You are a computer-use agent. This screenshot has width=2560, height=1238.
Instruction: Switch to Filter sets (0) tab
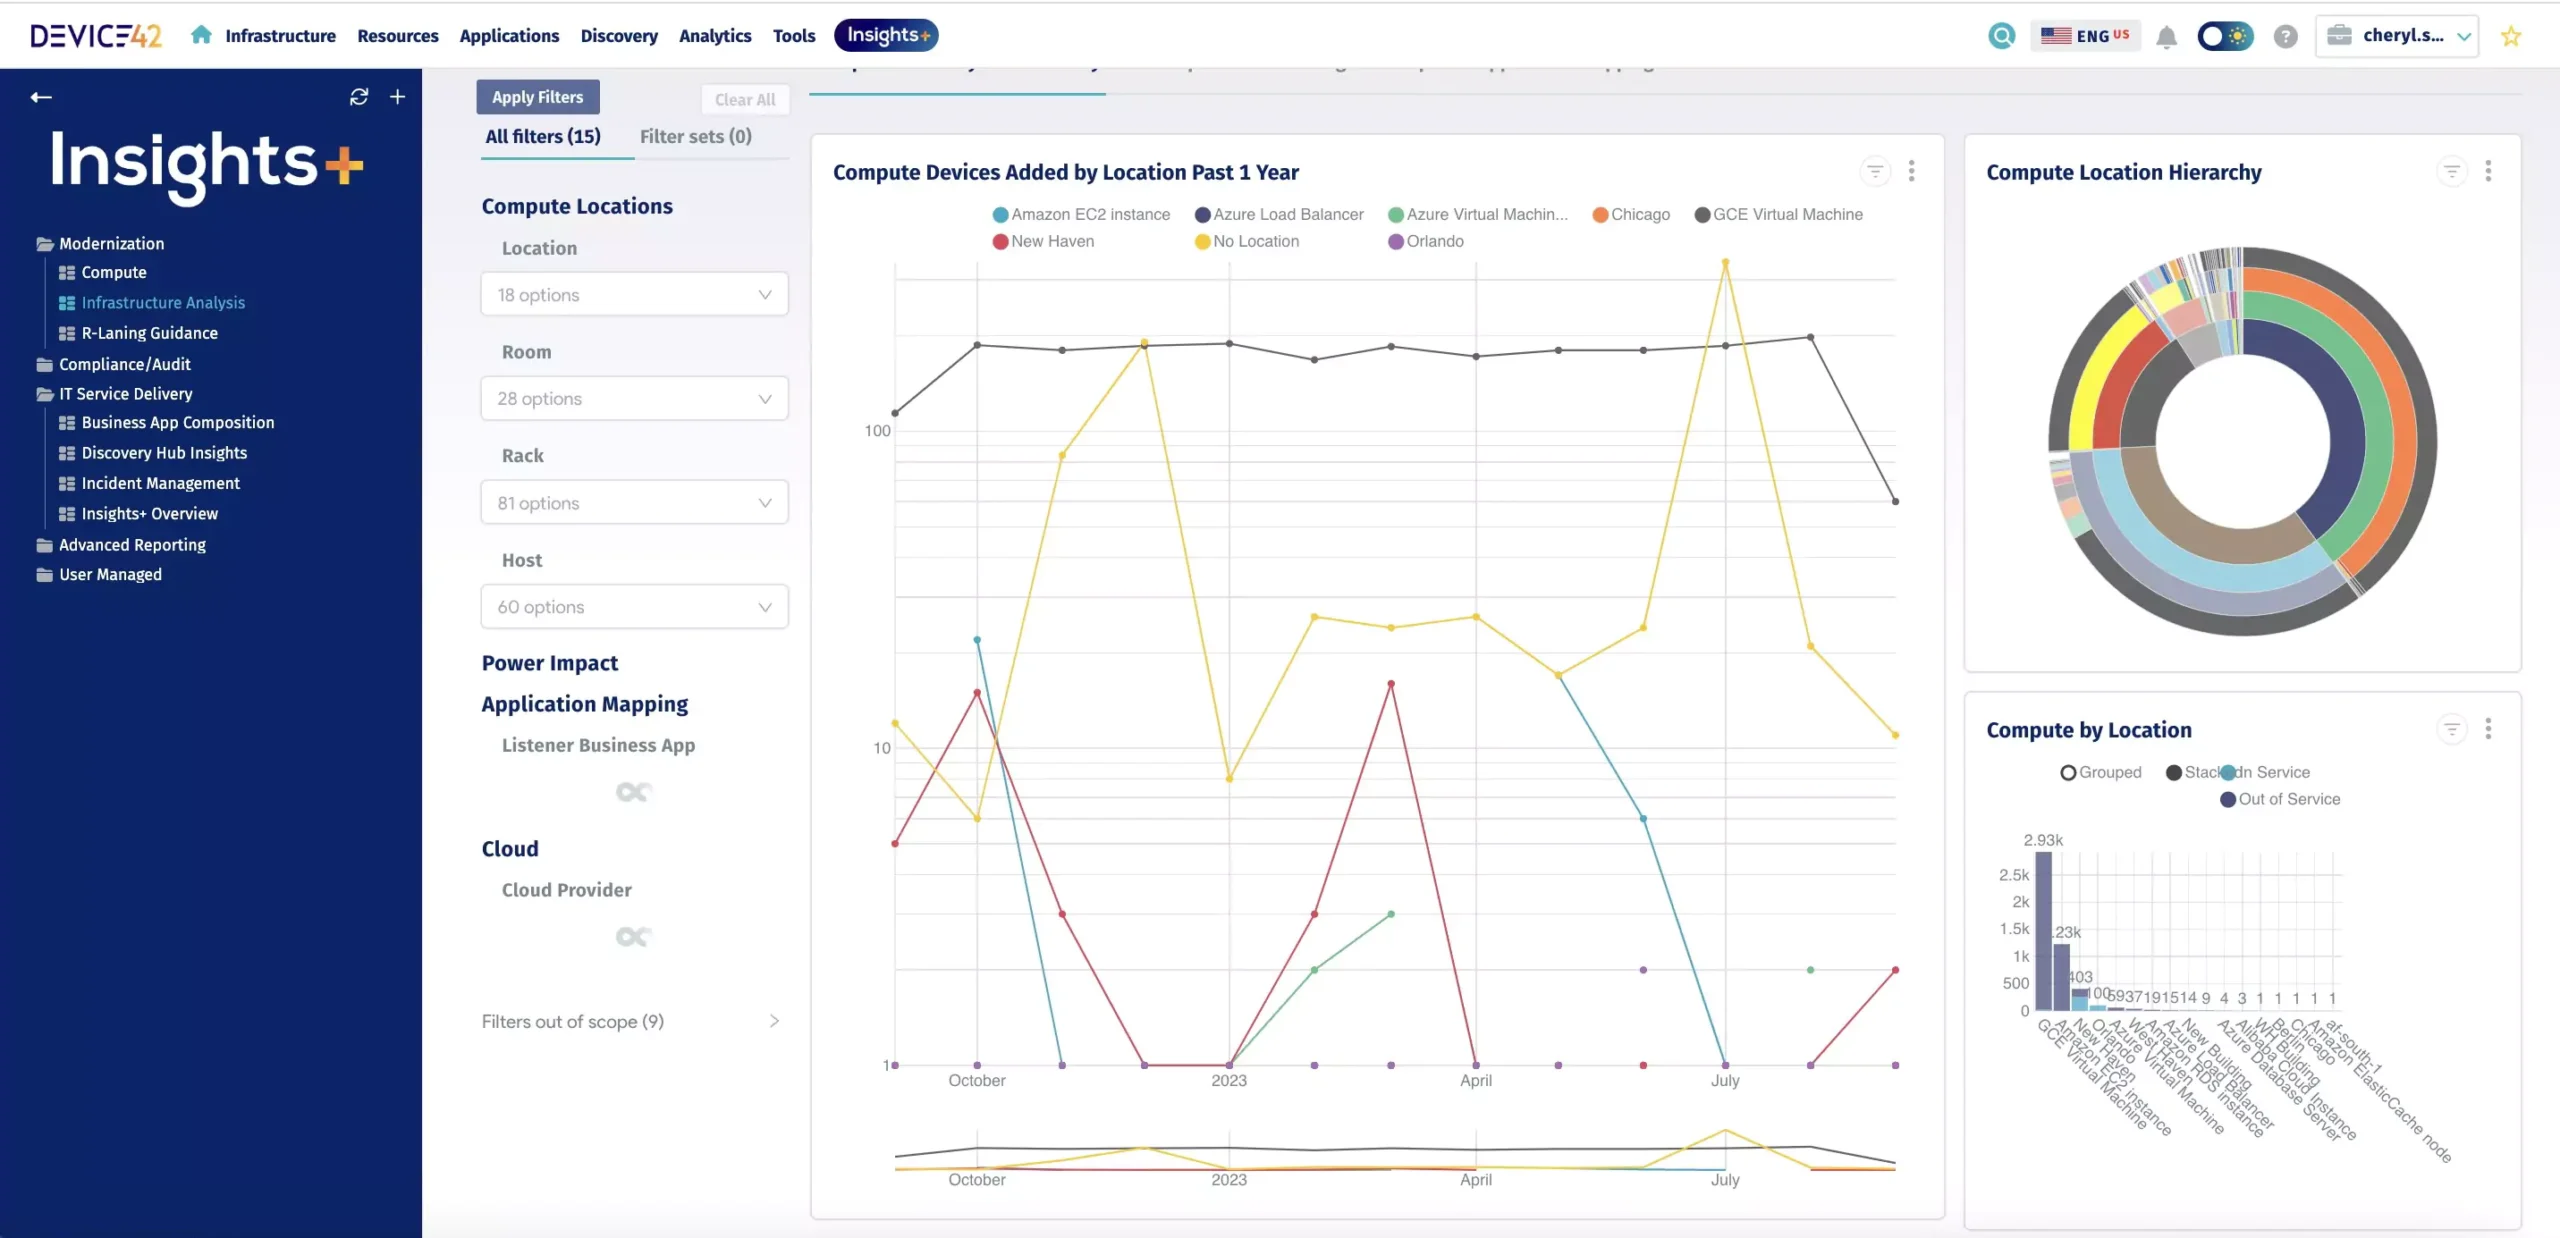pos(696,136)
